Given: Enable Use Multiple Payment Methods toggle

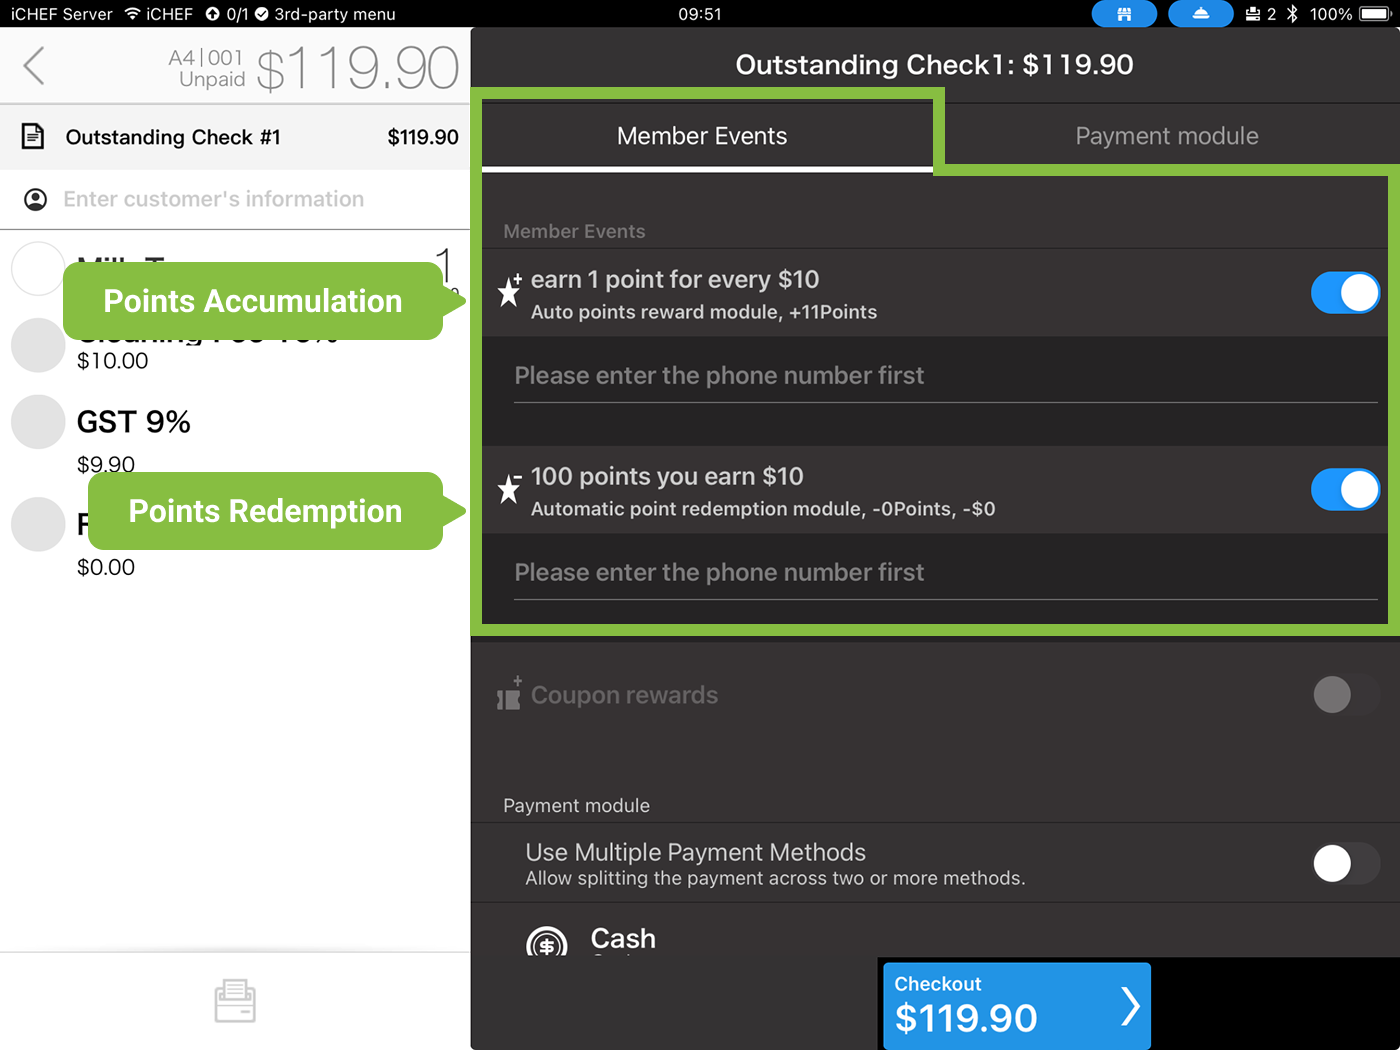Looking at the screenshot, I should pyautogui.click(x=1344, y=863).
